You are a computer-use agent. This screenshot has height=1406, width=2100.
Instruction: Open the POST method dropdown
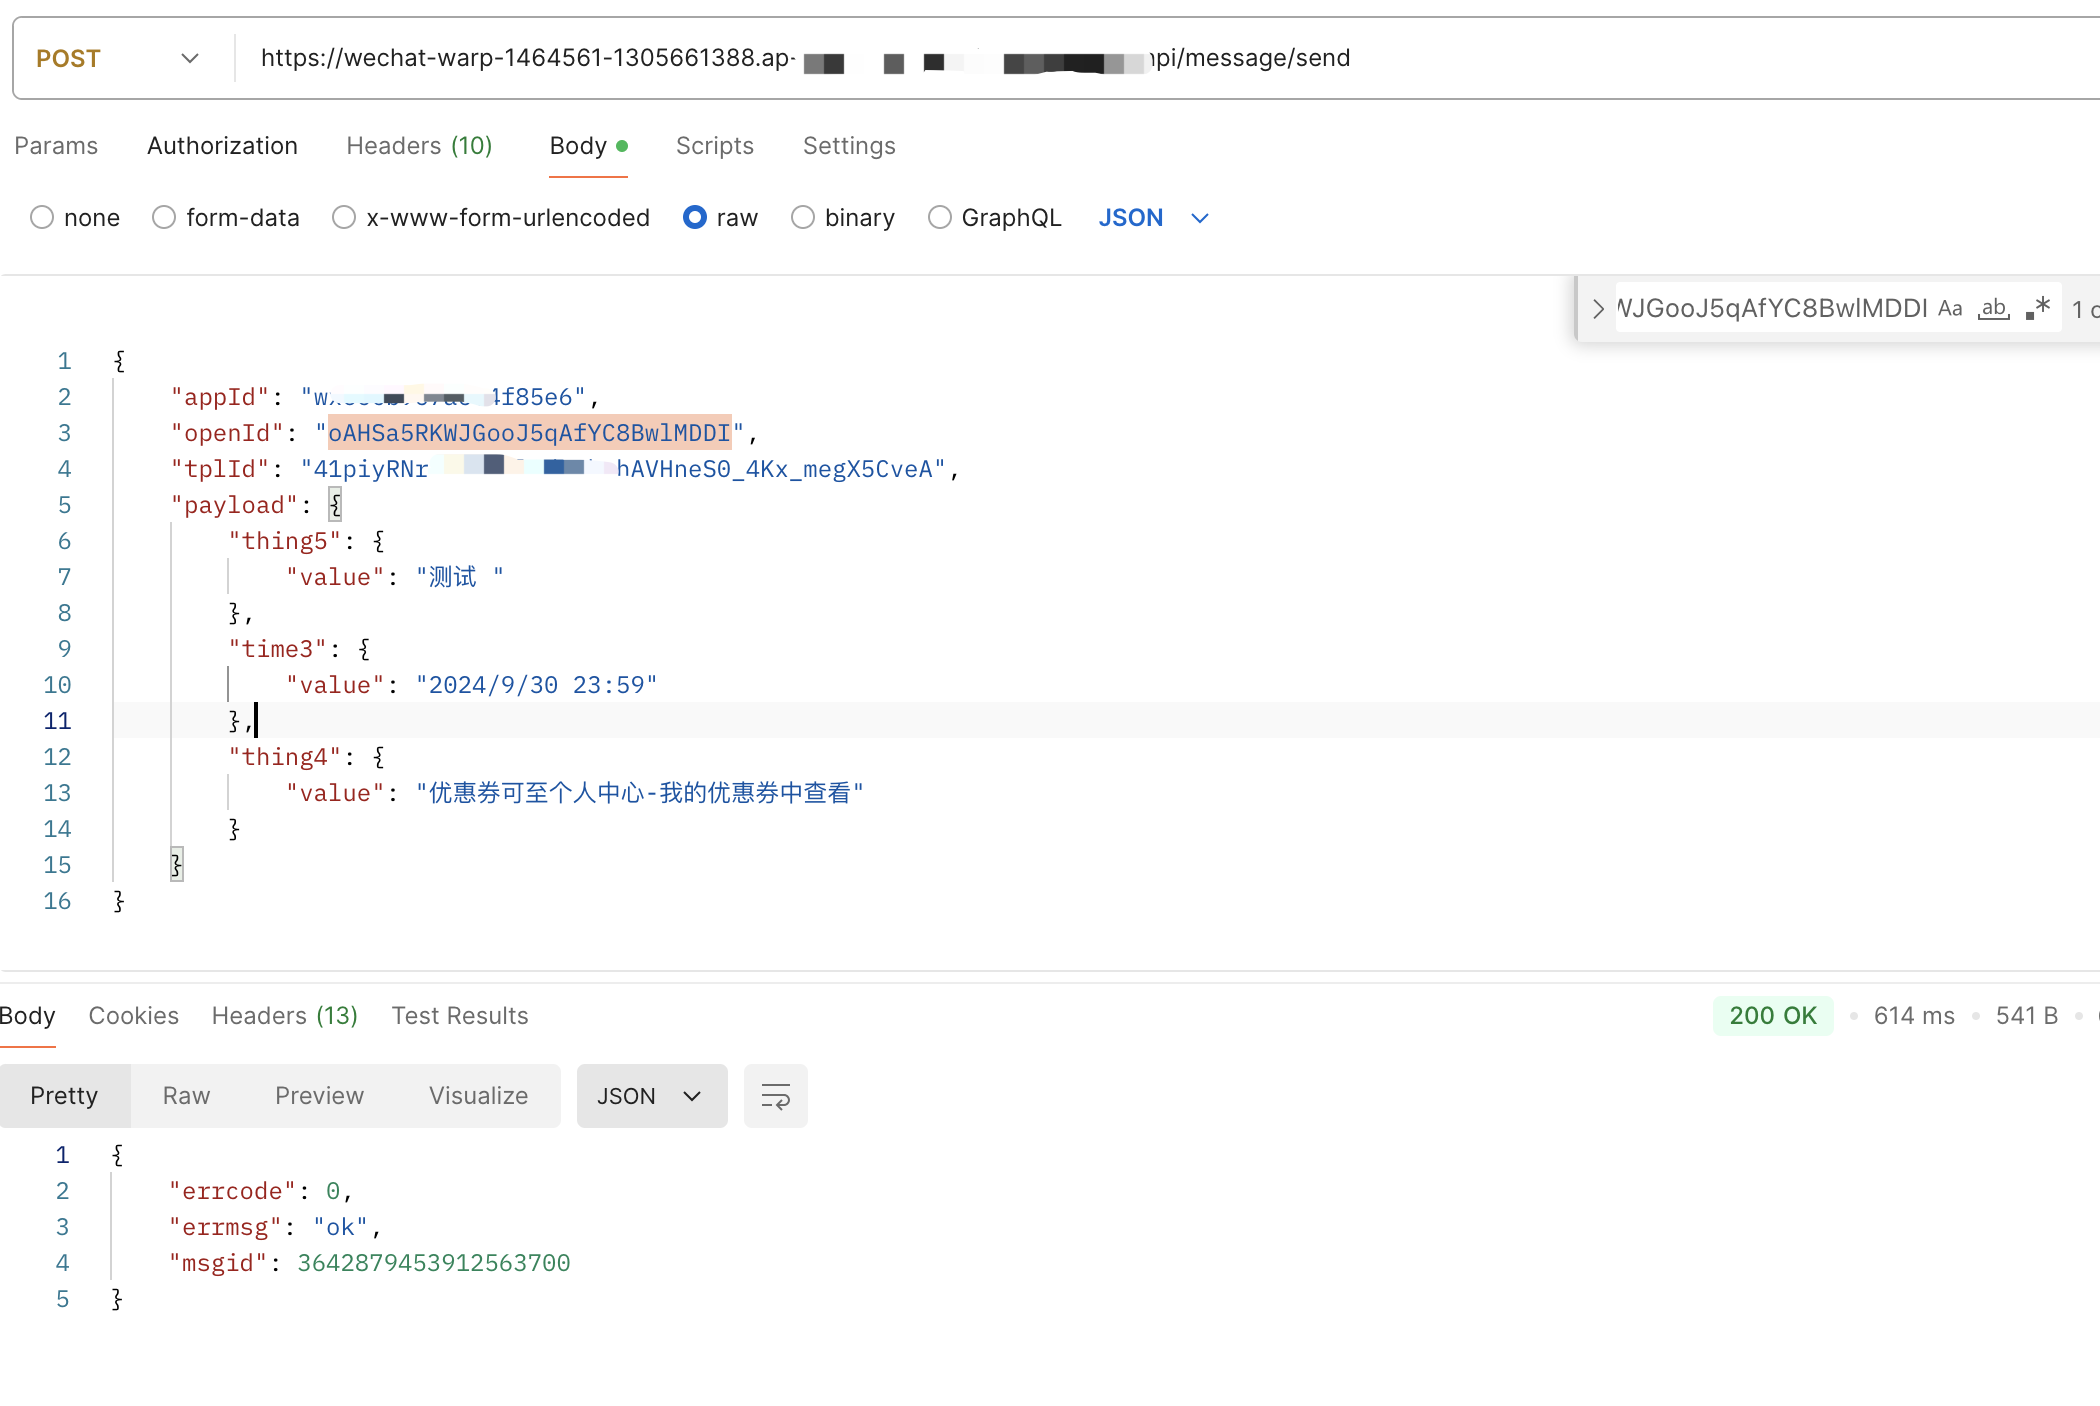118,58
